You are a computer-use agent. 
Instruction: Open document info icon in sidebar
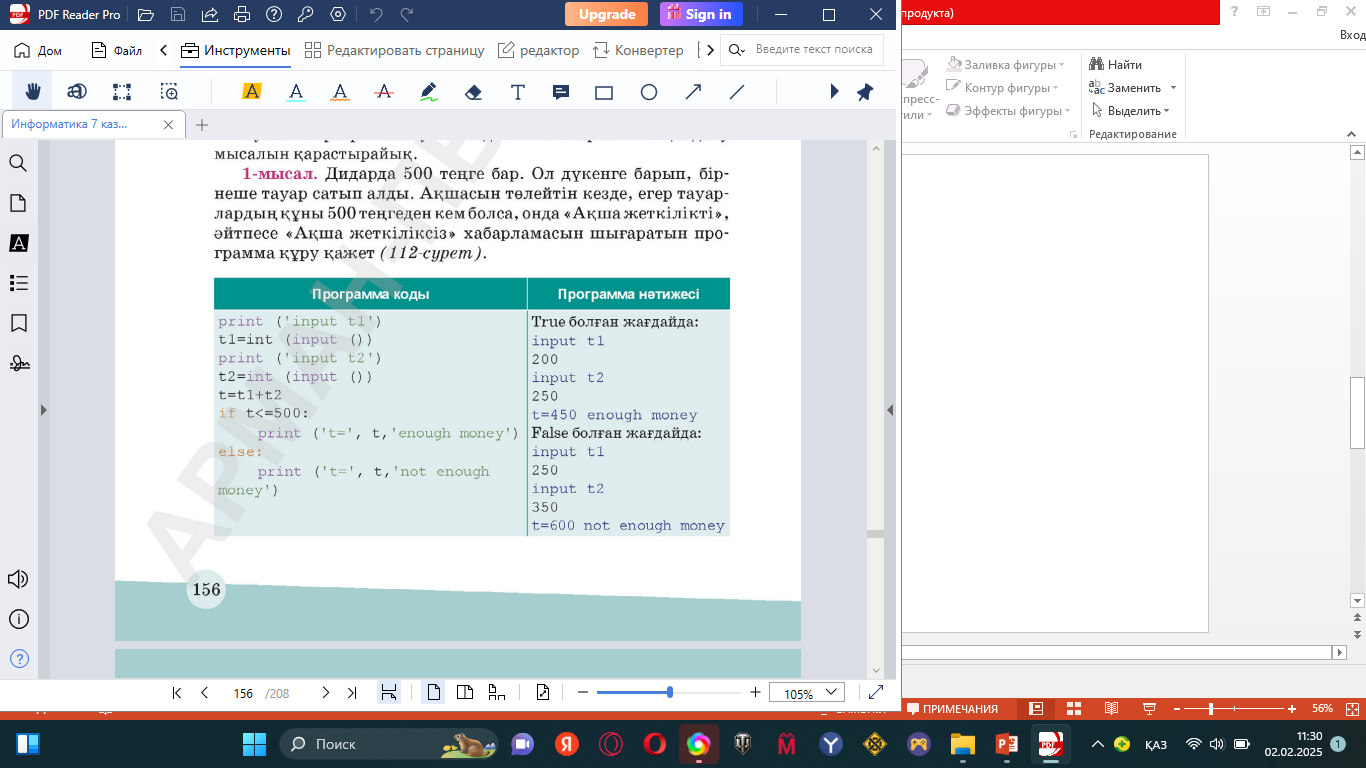click(18, 619)
